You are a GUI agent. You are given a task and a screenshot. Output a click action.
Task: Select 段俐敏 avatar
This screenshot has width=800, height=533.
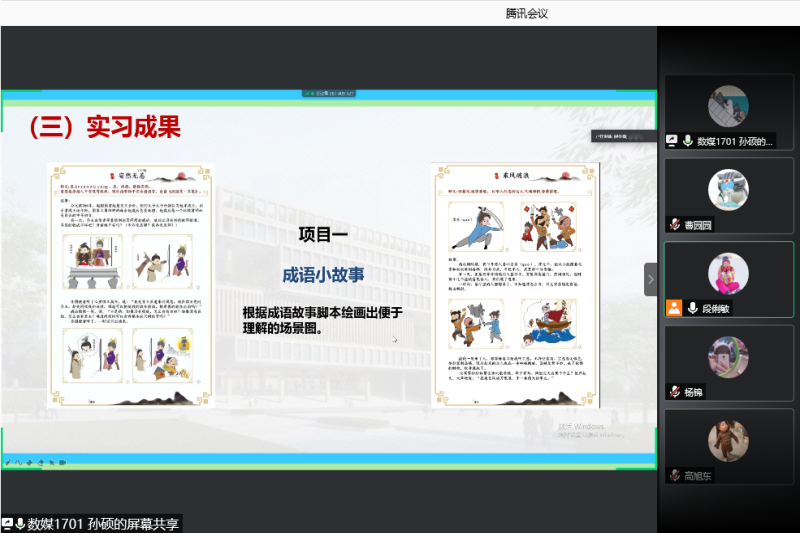coord(728,273)
